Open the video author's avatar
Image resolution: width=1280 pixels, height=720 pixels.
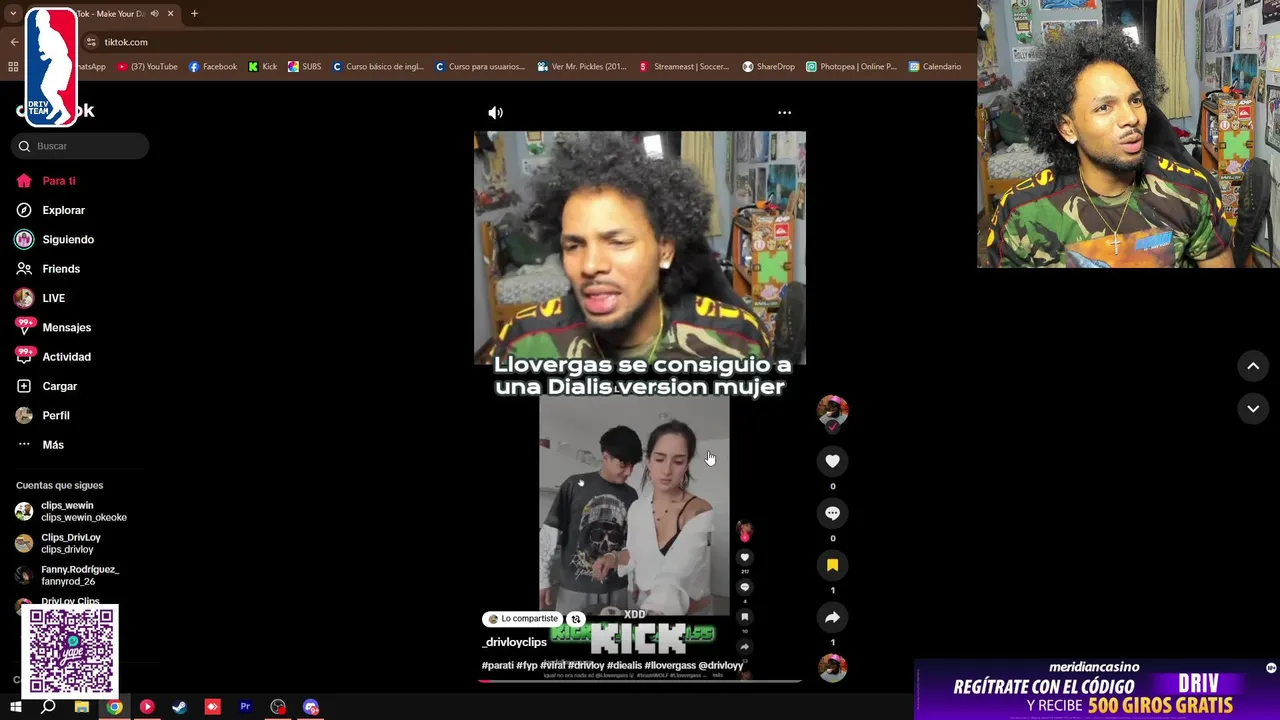[832, 411]
